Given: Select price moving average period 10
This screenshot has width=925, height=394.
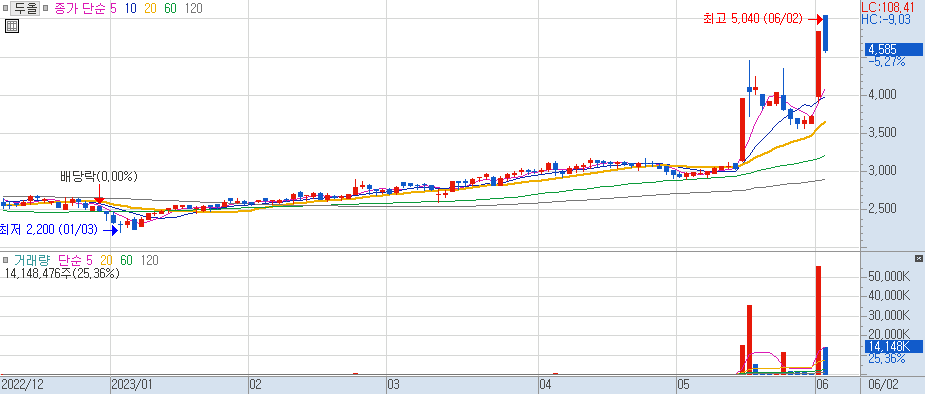Looking at the screenshot, I should pyautogui.click(x=130, y=8).
